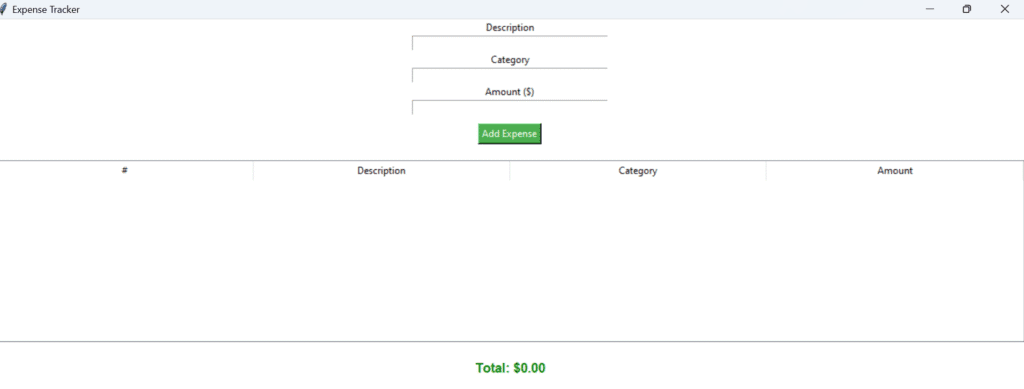Focus the Description text entry field
1024x389 pixels.
509,43
